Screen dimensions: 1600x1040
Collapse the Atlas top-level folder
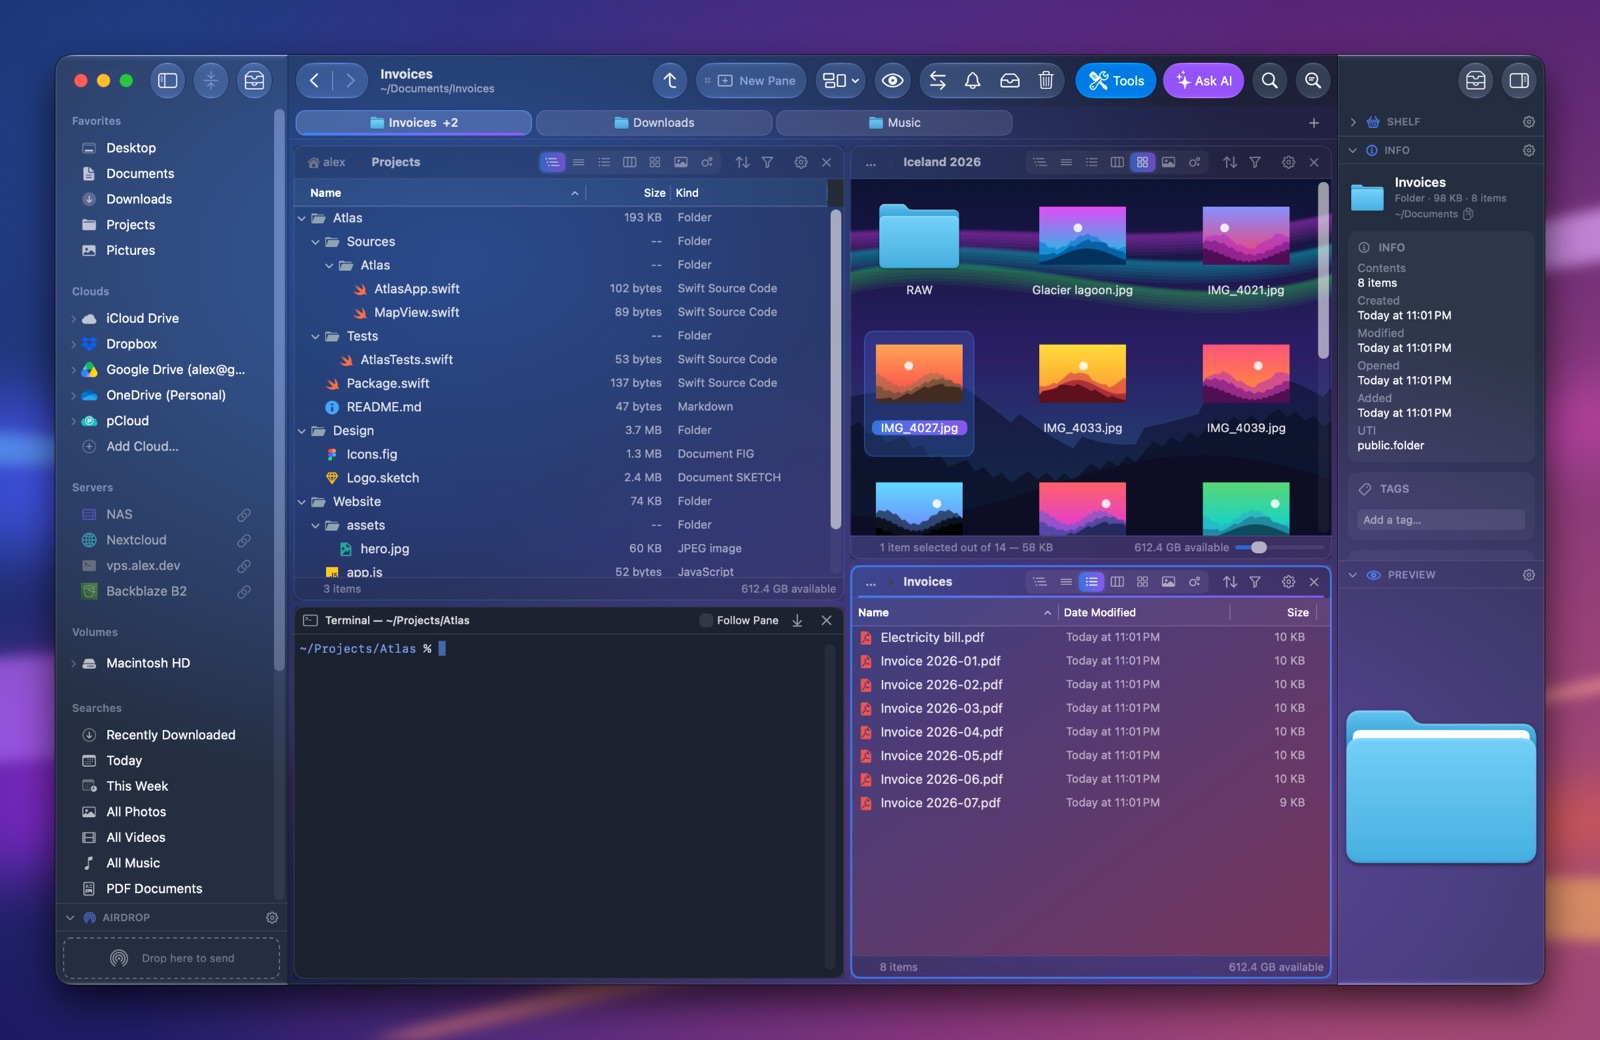point(302,218)
